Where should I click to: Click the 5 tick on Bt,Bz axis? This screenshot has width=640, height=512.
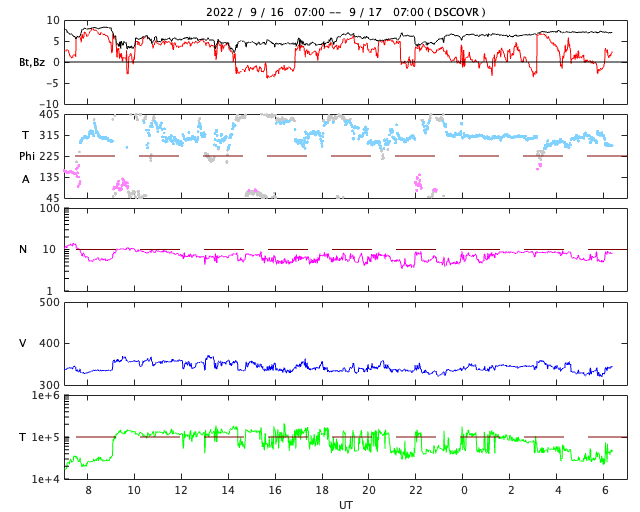(56, 41)
